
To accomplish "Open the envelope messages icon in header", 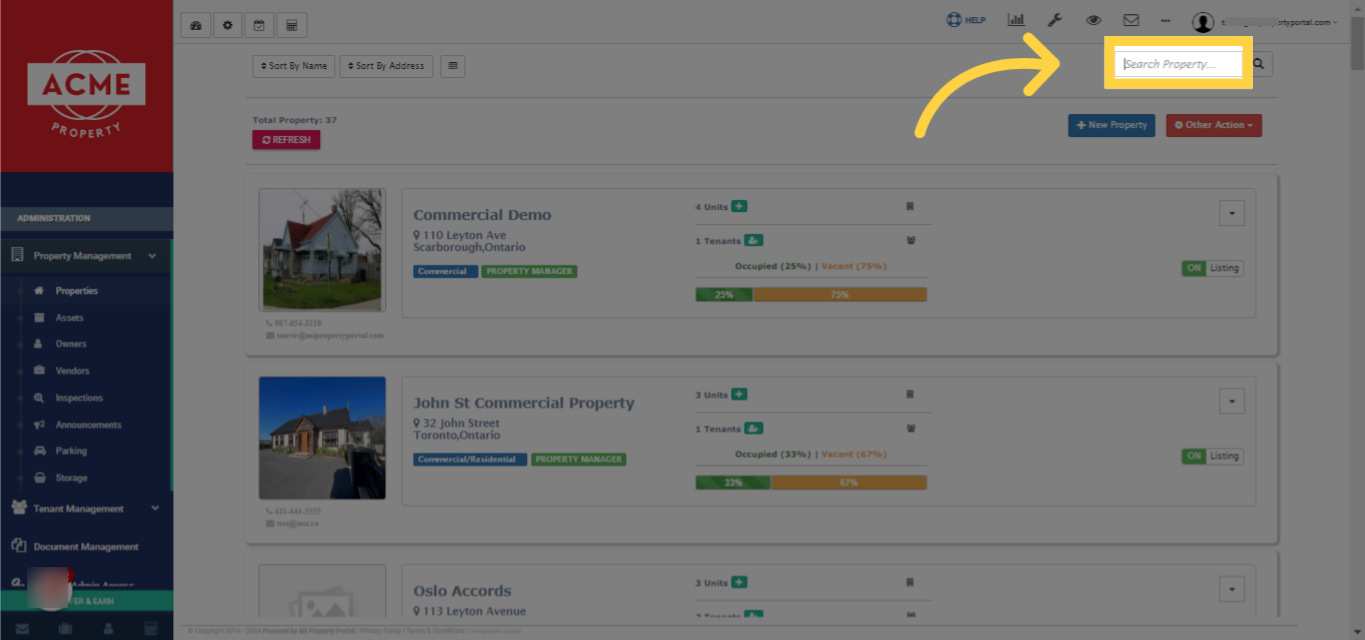I will click(1131, 20).
